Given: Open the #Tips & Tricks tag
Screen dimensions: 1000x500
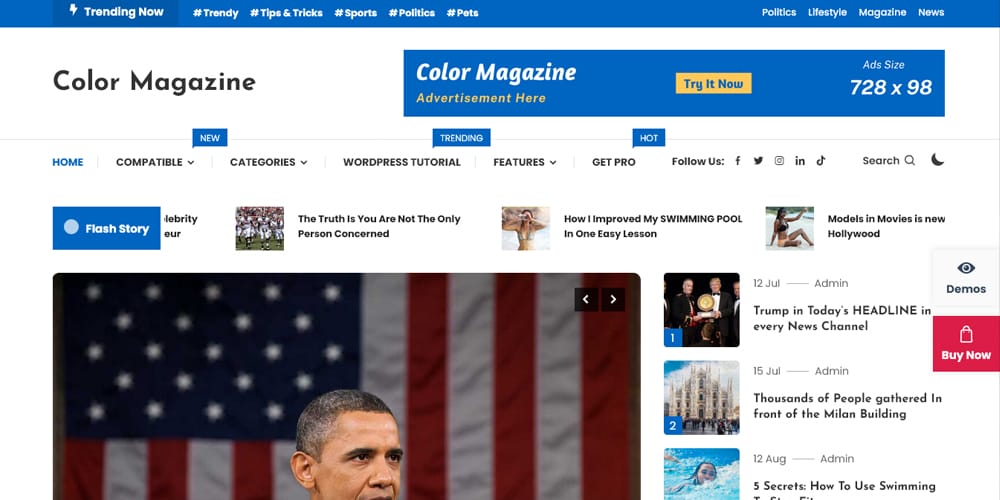Looking at the screenshot, I should pos(286,13).
